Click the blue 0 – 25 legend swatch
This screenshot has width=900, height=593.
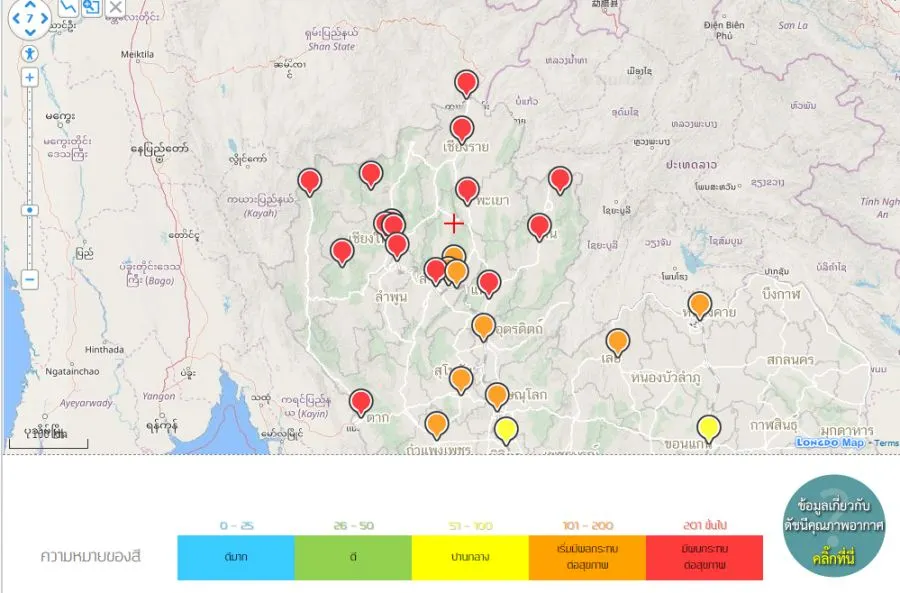[x=236, y=557]
